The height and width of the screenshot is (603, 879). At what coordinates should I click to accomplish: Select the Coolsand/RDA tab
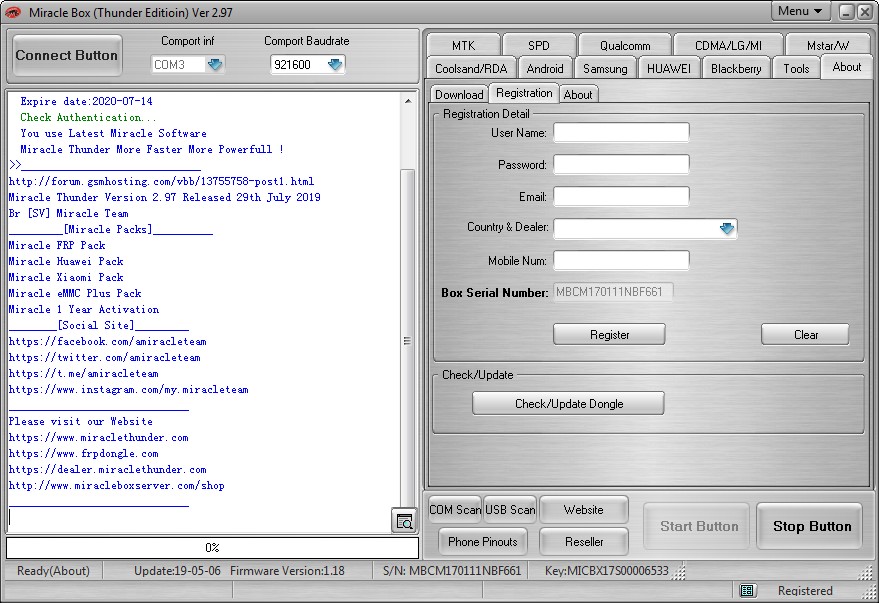(471, 68)
